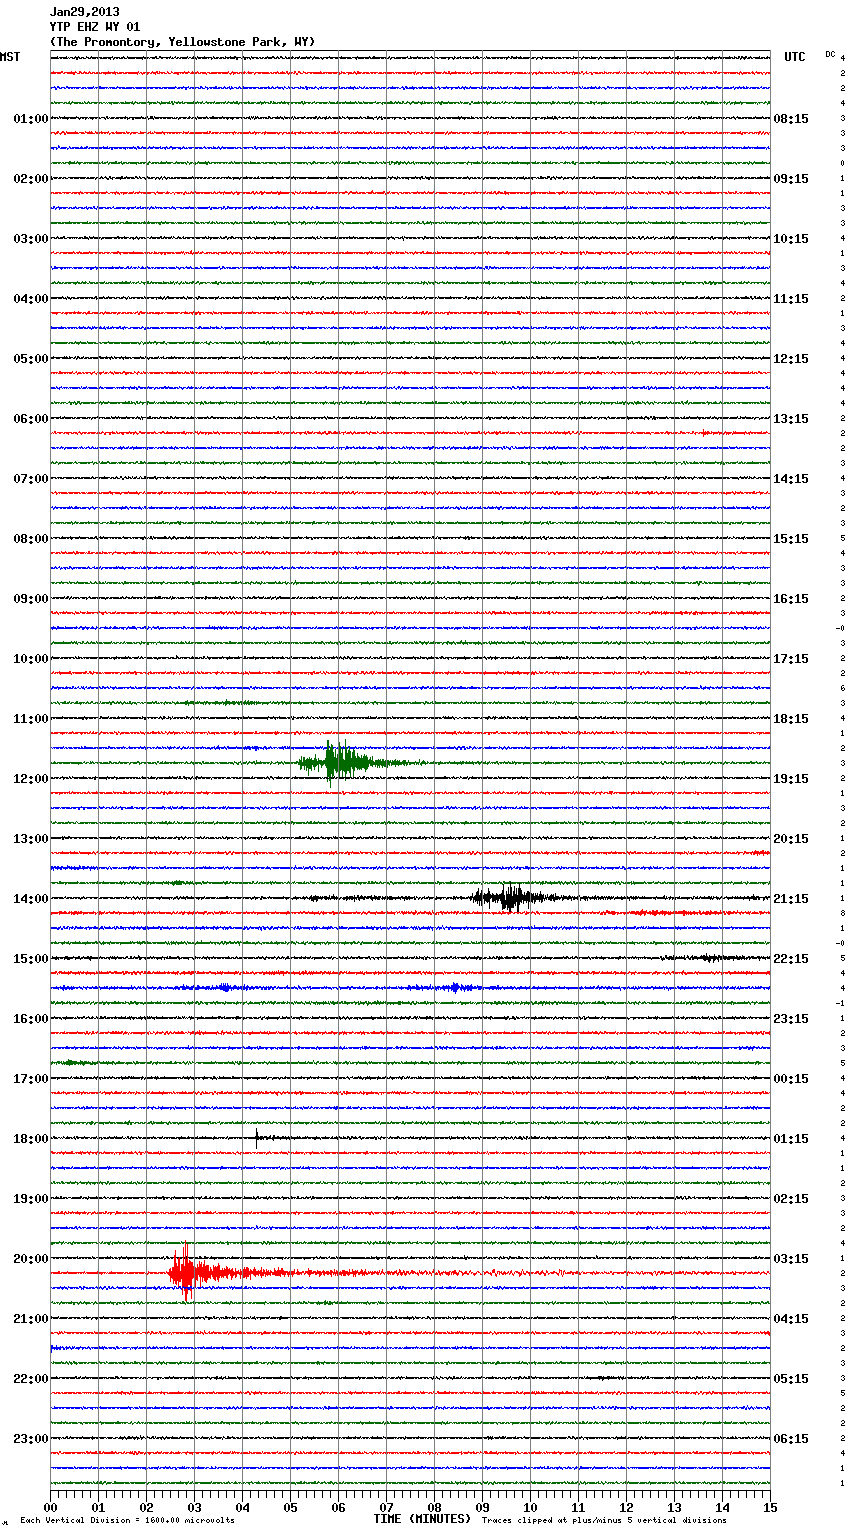Click the 21:15 UTC row label
The image size is (850, 1534).
(x=791, y=899)
